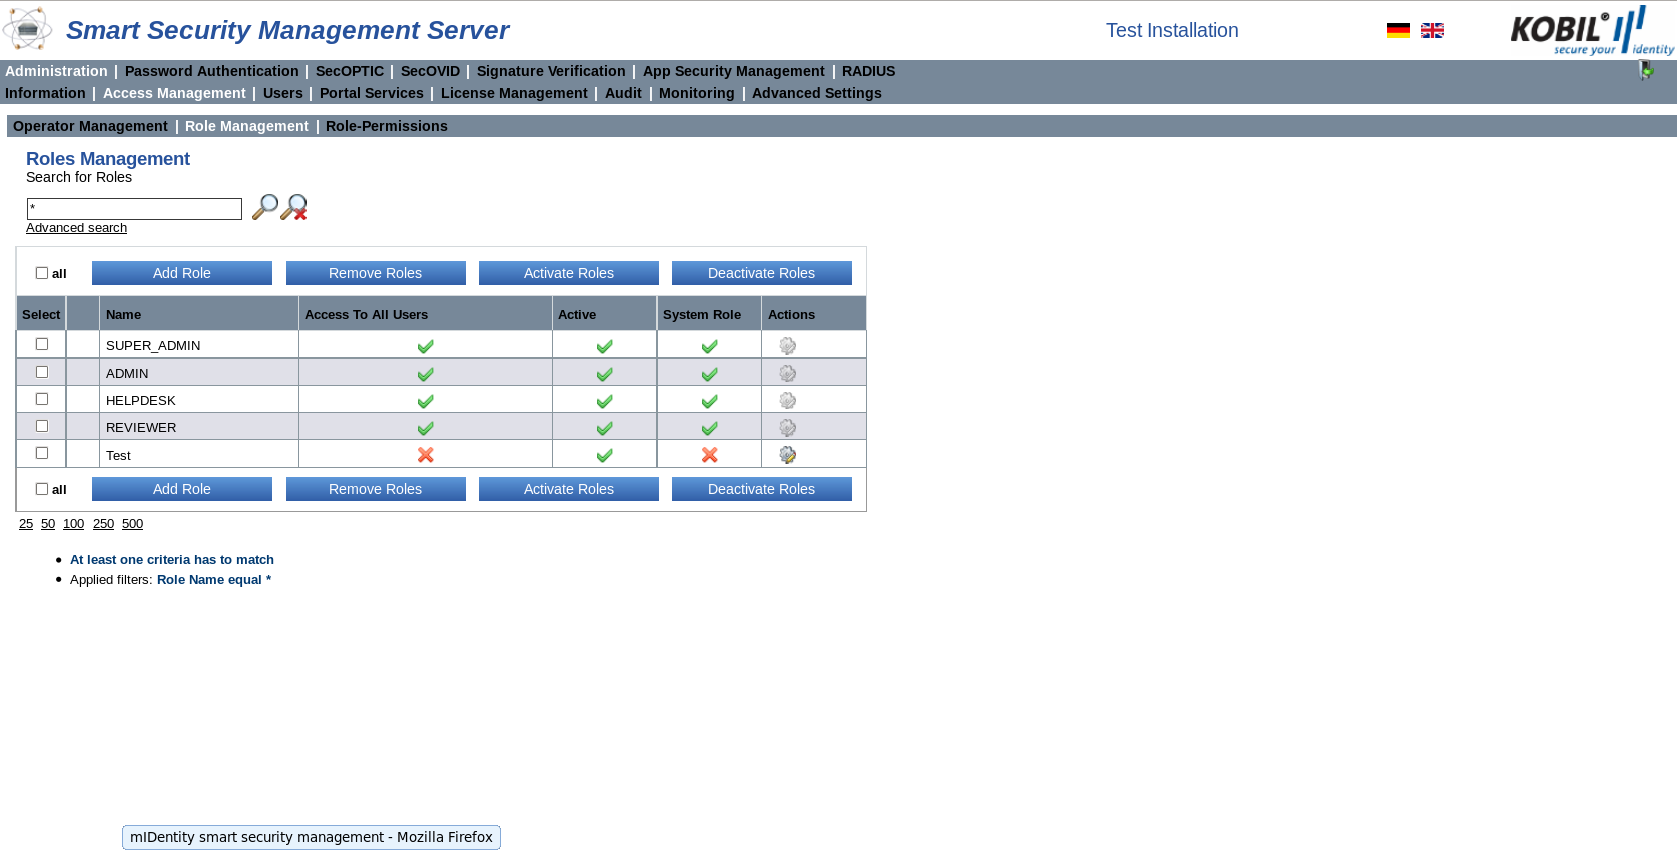1677x850 pixels.
Task: Tick the top 'all' checkbox
Action: pyautogui.click(x=42, y=272)
